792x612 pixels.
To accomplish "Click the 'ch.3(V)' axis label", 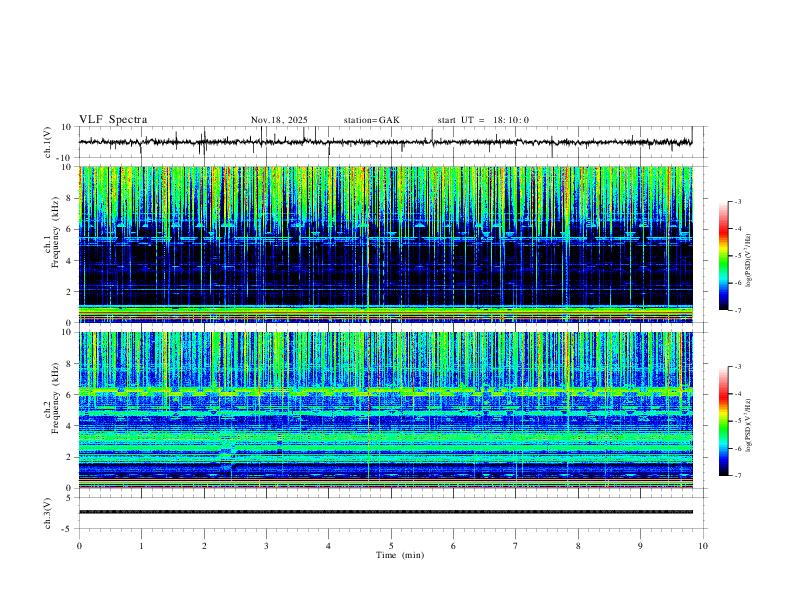I will point(48,513).
